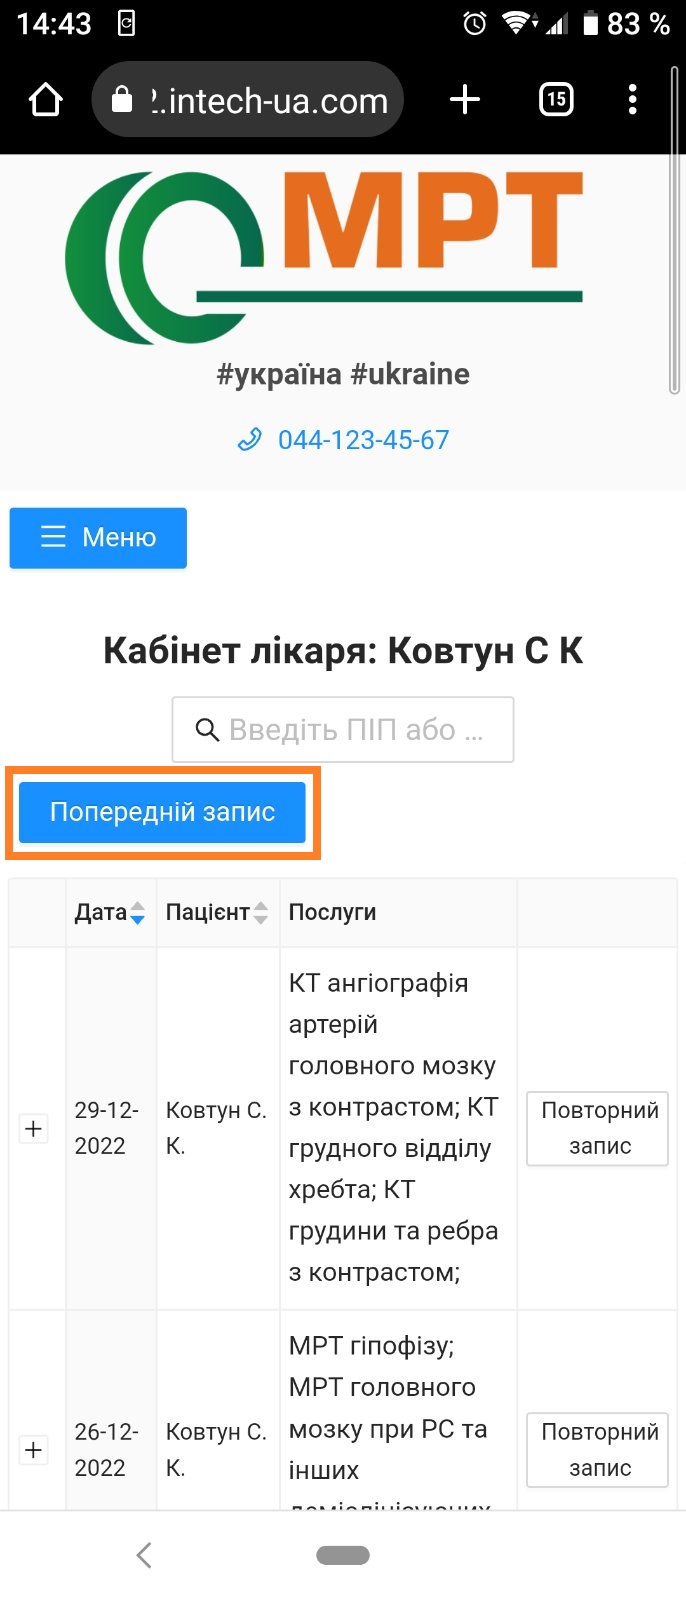Open the browser three-dot menu
This screenshot has width=686, height=1601.
632,100
